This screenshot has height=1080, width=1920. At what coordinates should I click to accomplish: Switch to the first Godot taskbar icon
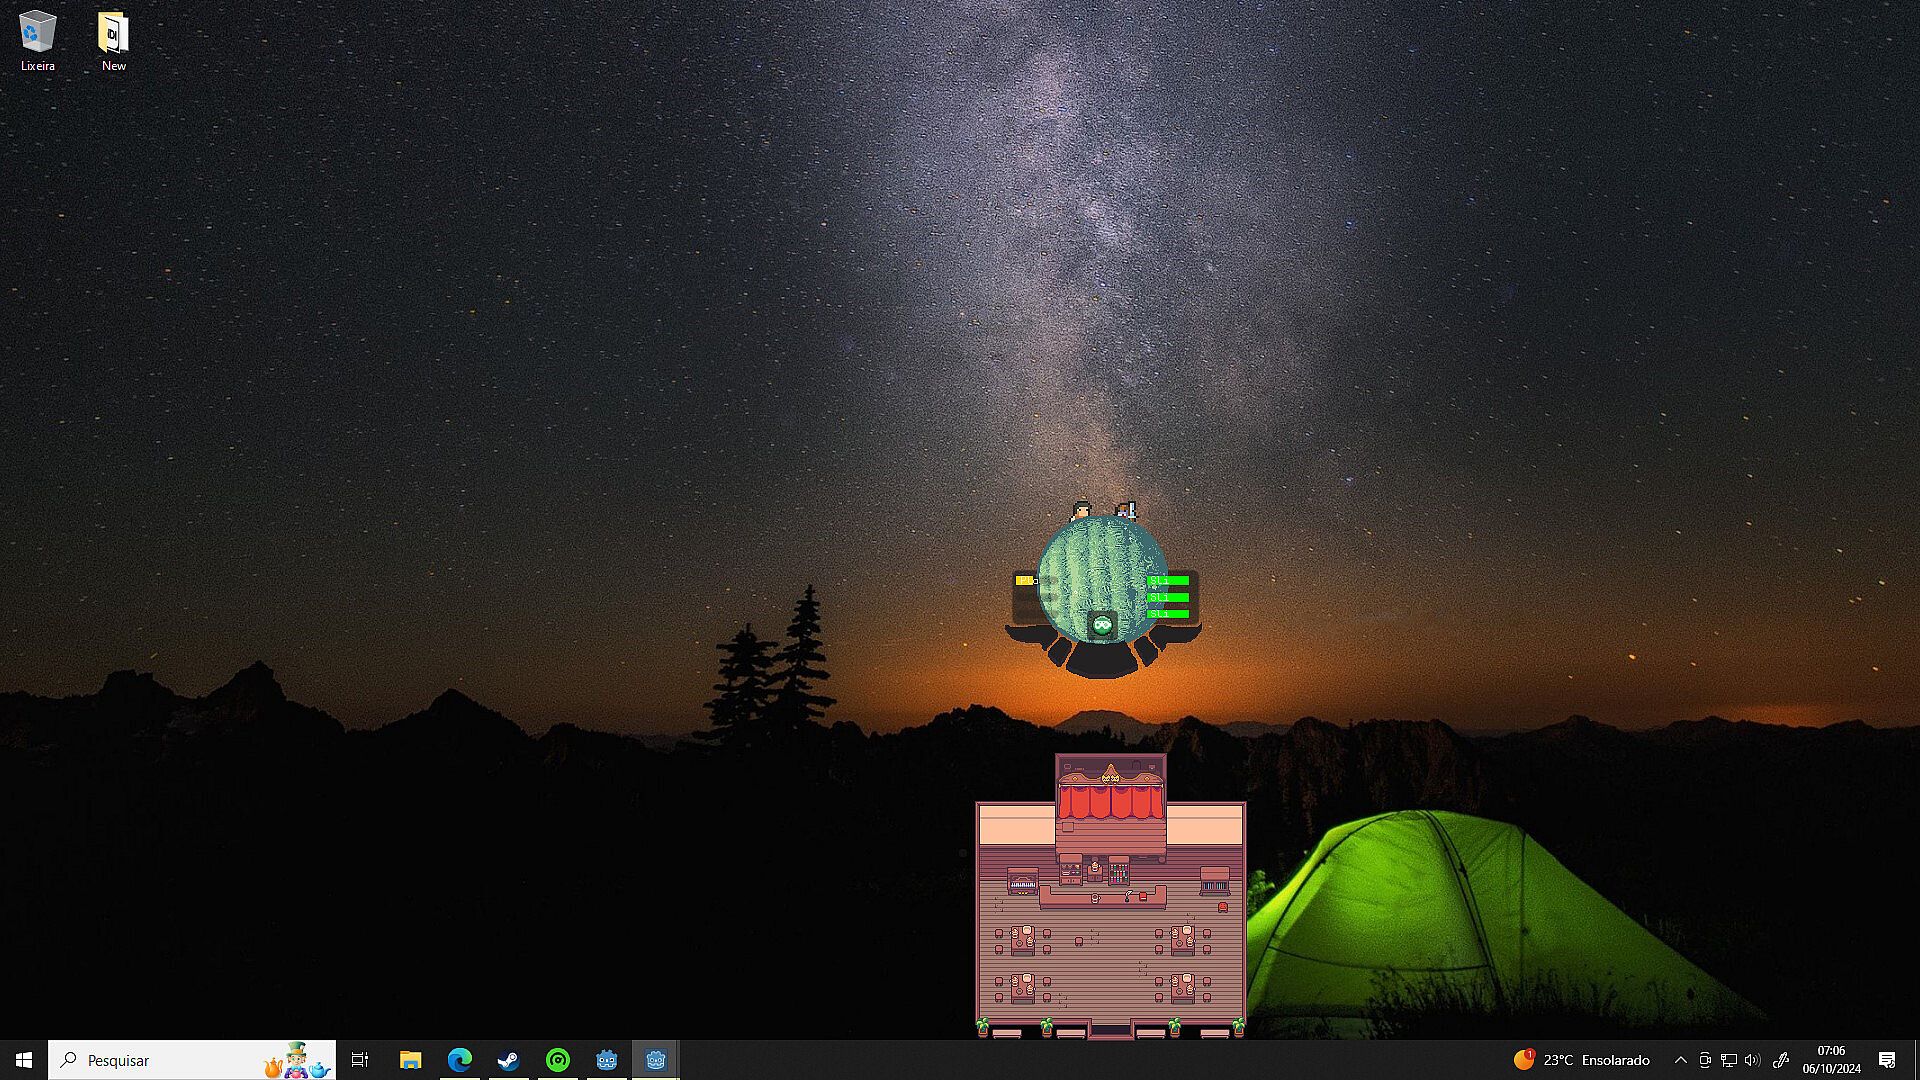[606, 1060]
